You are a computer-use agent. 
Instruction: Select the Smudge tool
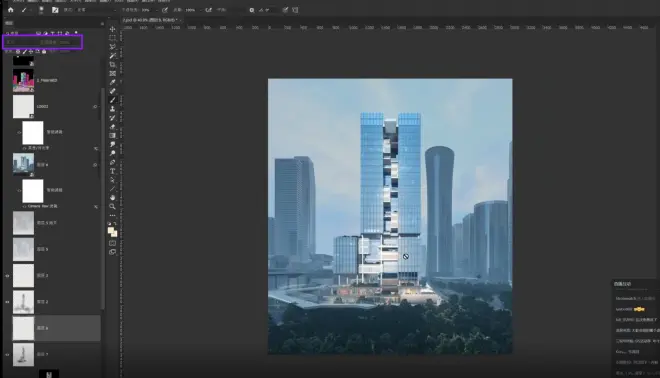(x=112, y=144)
